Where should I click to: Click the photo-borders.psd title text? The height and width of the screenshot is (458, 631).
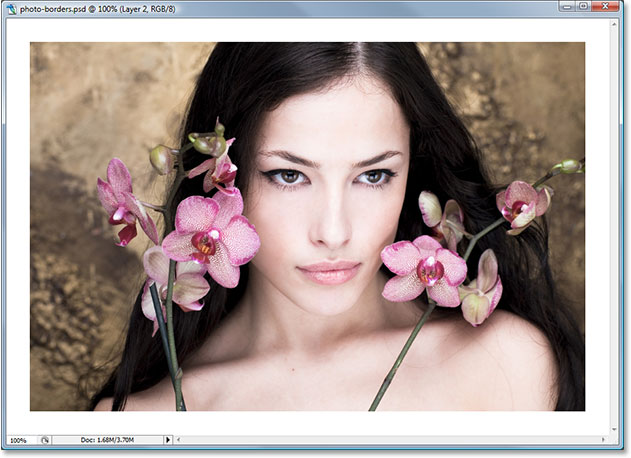pyautogui.click(x=53, y=9)
